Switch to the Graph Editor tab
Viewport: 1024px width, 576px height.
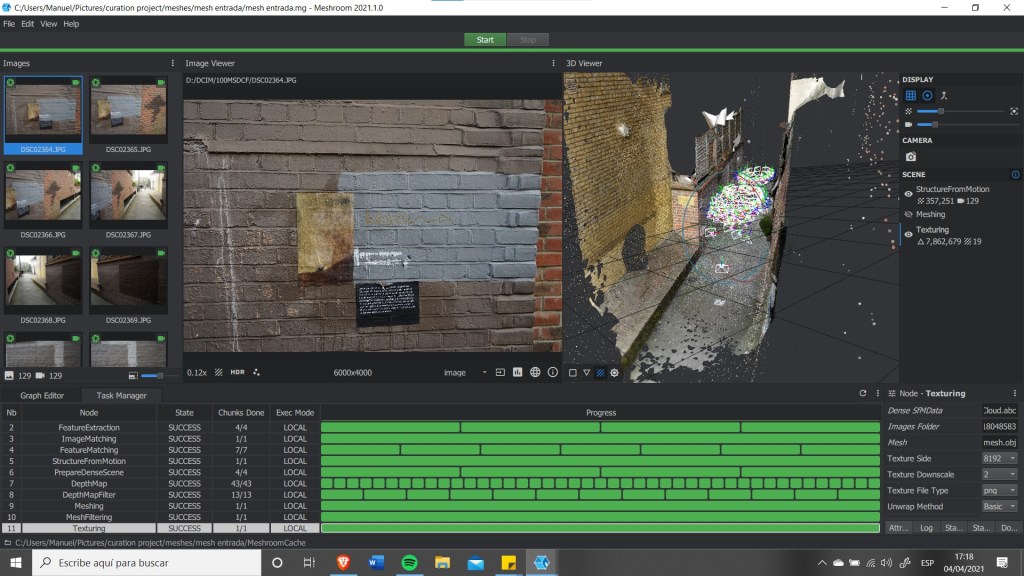(42, 395)
